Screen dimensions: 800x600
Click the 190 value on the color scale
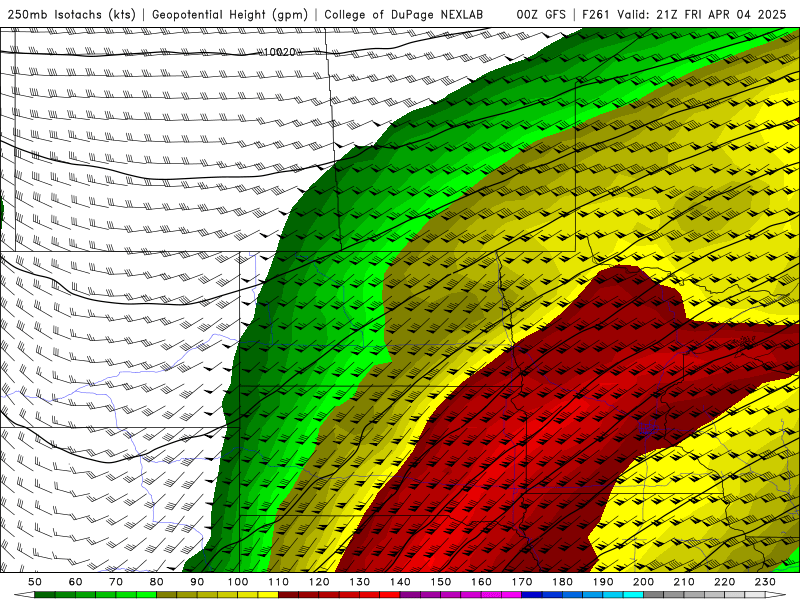coord(603,582)
